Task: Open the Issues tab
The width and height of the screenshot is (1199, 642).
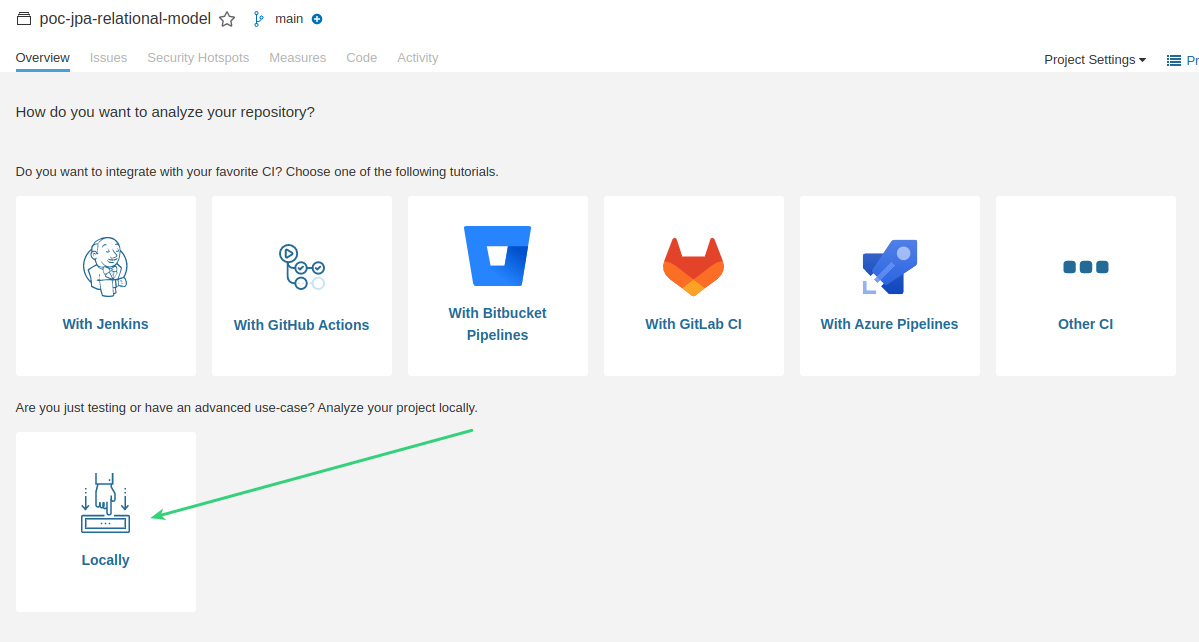Action: pos(109,58)
